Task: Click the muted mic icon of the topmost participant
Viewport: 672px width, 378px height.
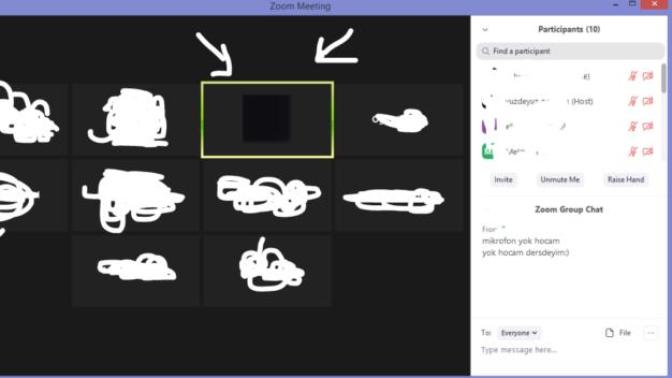Action: click(633, 76)
